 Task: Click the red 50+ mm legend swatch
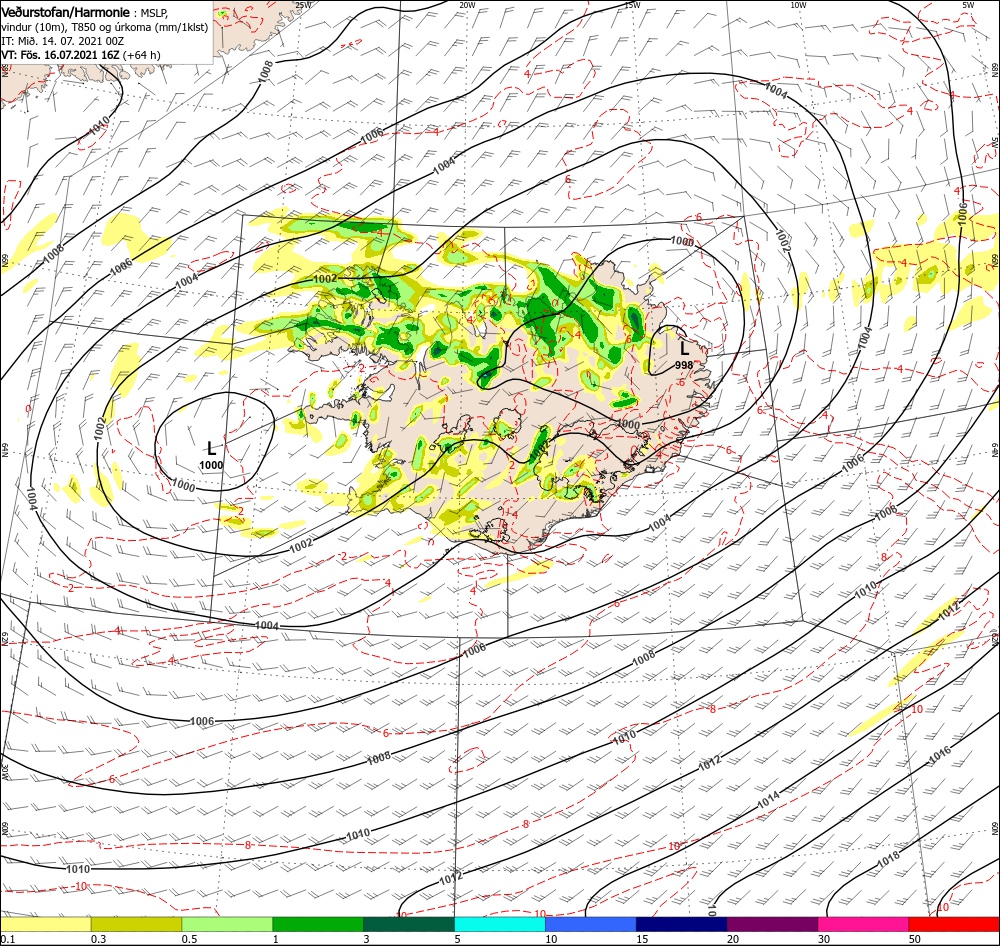(954, 924)
